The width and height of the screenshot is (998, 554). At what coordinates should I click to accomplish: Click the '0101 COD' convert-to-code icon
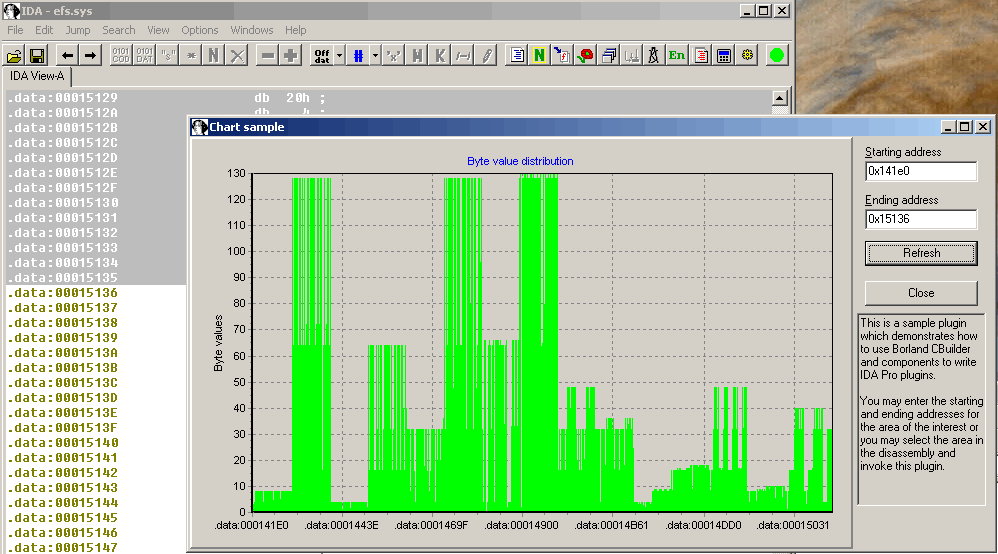coord(120,55)
